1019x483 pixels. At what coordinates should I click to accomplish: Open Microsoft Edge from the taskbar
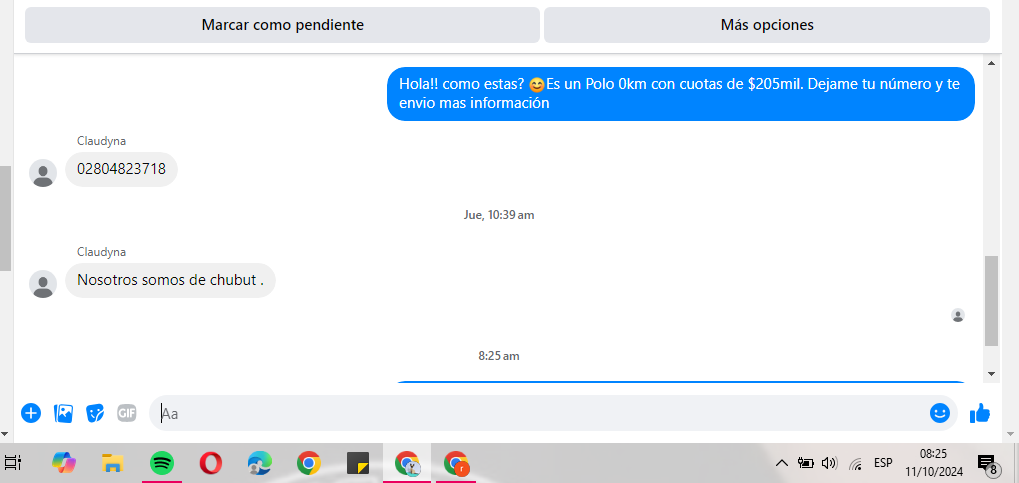pos(259,463)
